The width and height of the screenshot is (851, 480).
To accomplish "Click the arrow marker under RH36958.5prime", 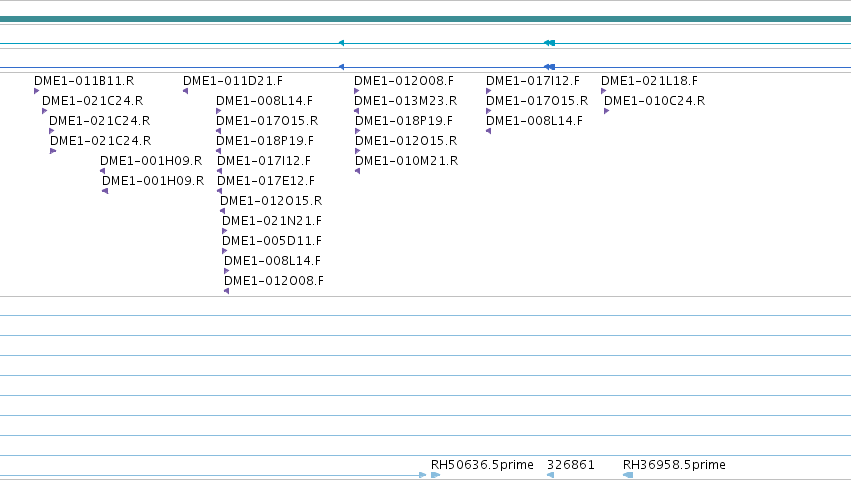I will [x=628, y=475].
